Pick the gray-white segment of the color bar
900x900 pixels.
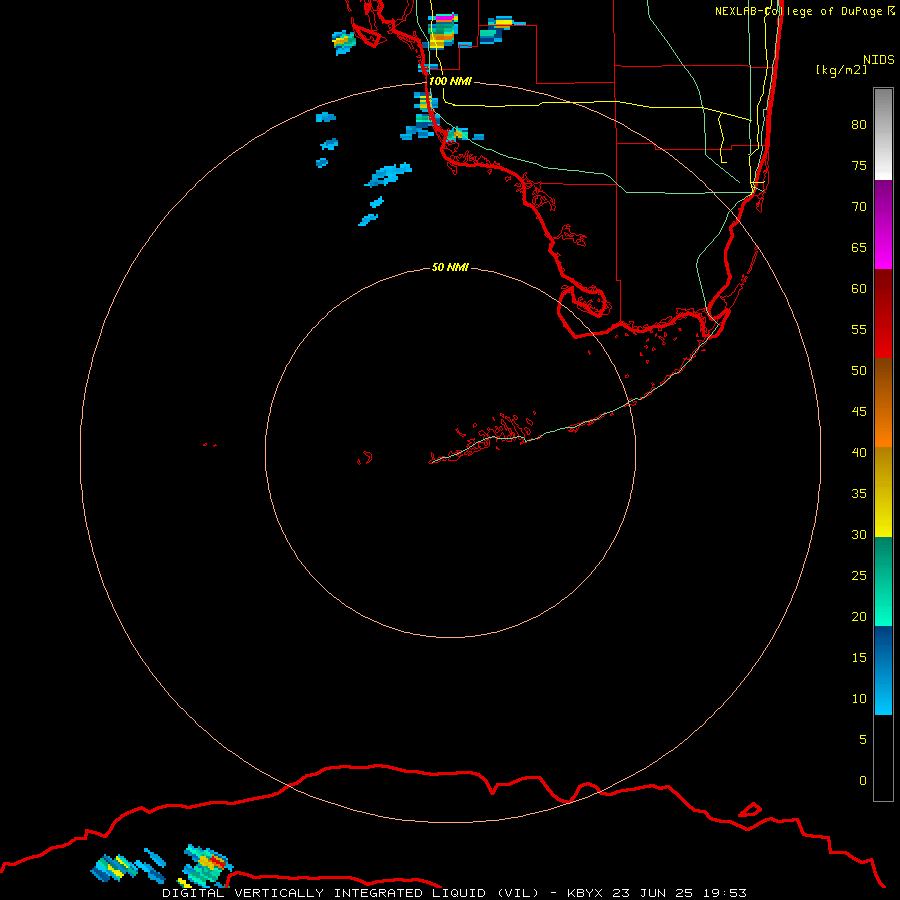tap(883, 134)
